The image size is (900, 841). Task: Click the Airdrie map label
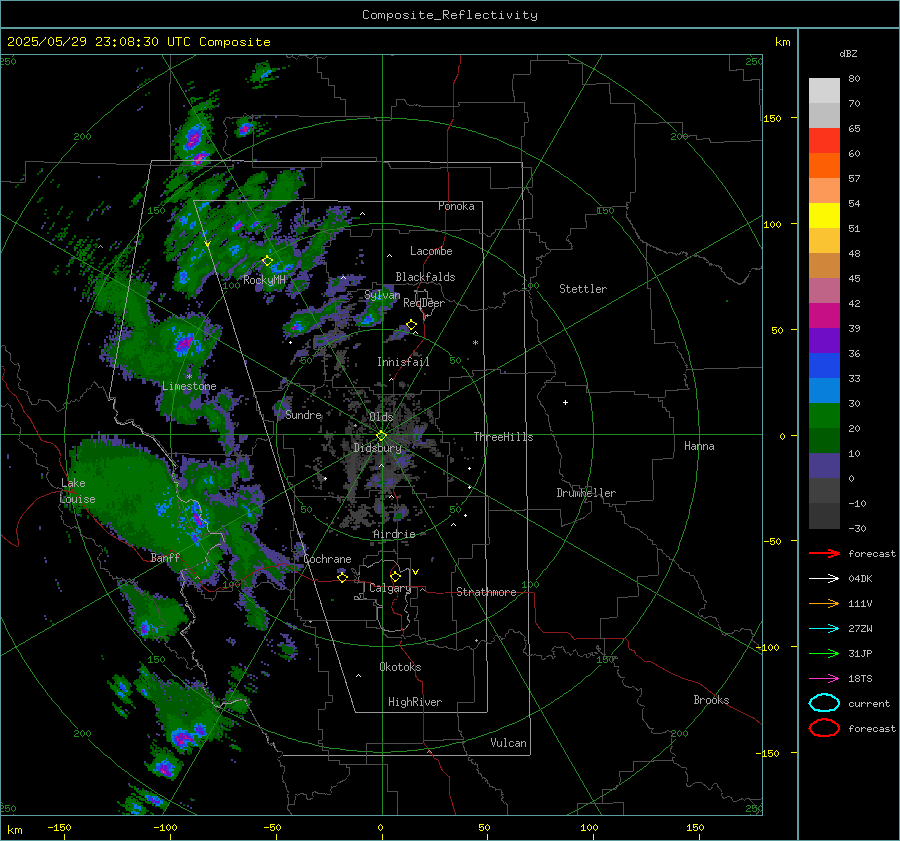pyautogui.click(x=394, y=534)
